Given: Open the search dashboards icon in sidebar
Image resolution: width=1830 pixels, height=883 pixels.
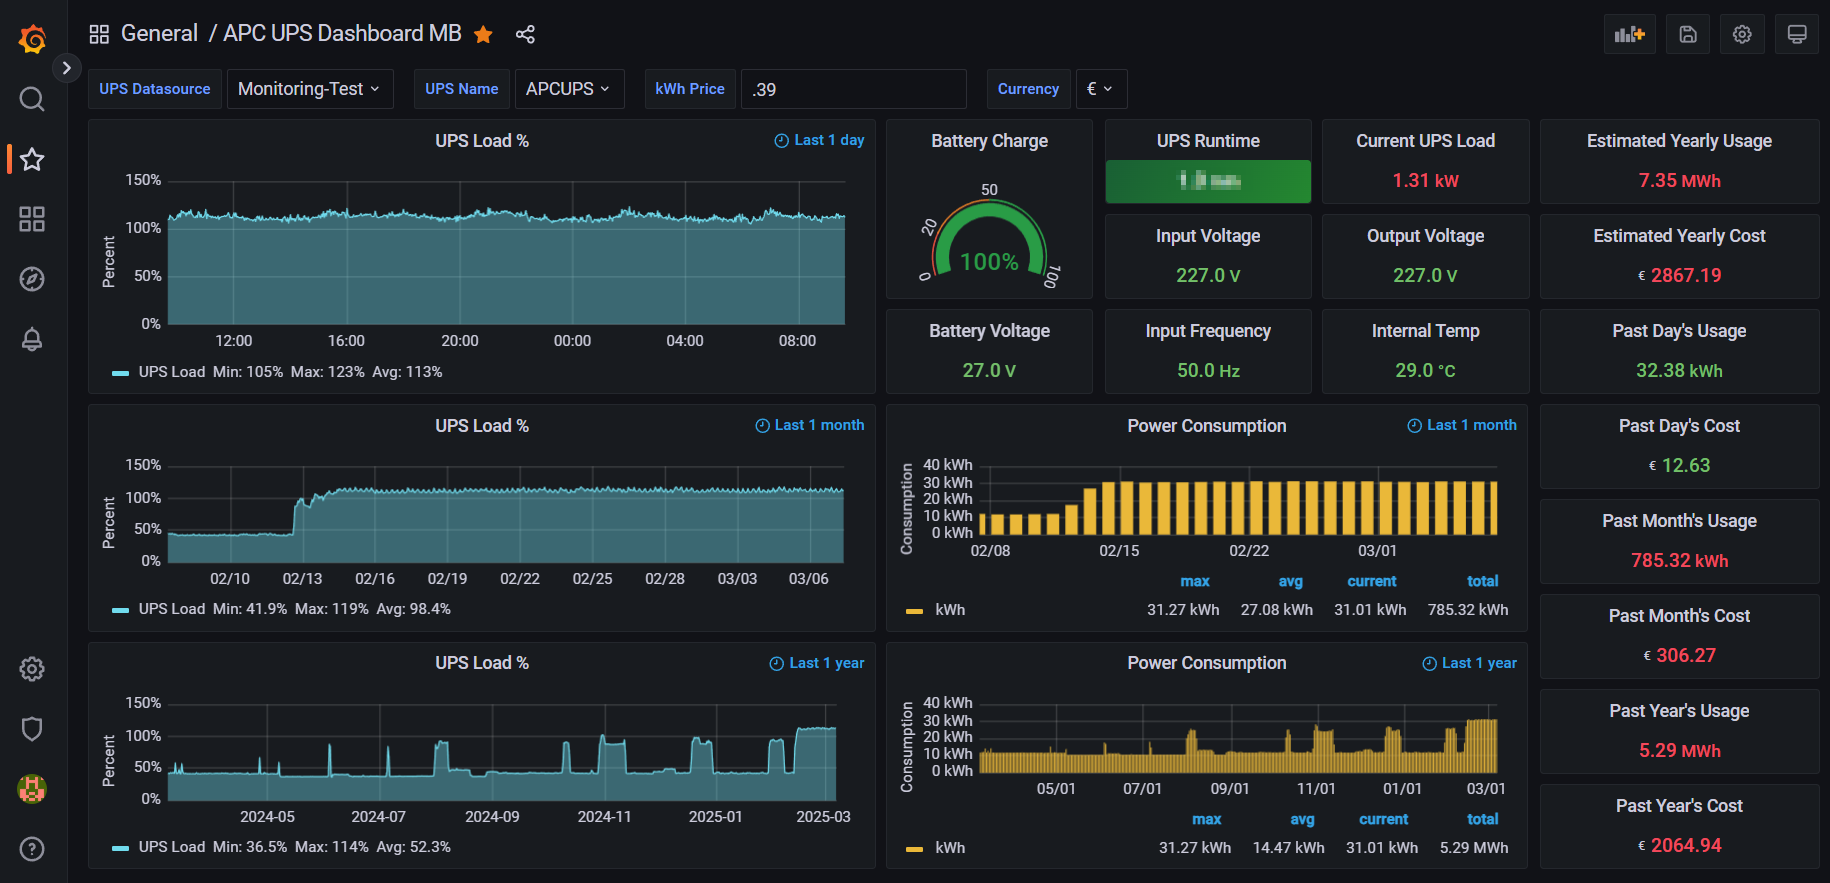Looking at the screenshot, I should point(32,99).
